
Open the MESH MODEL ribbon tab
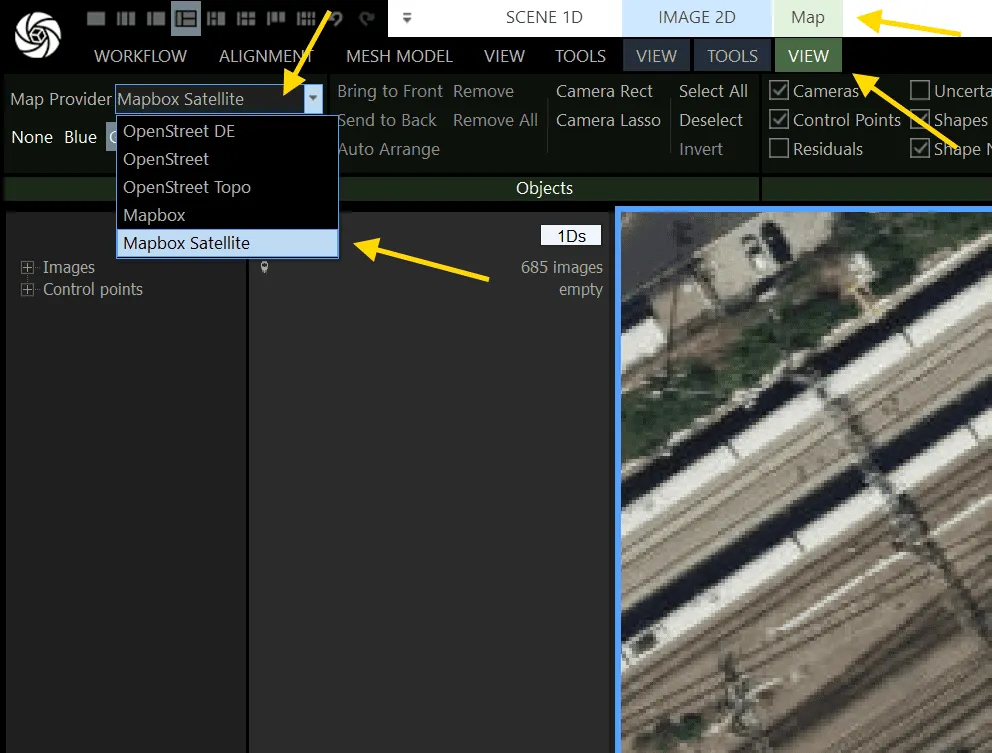point(399,56)
